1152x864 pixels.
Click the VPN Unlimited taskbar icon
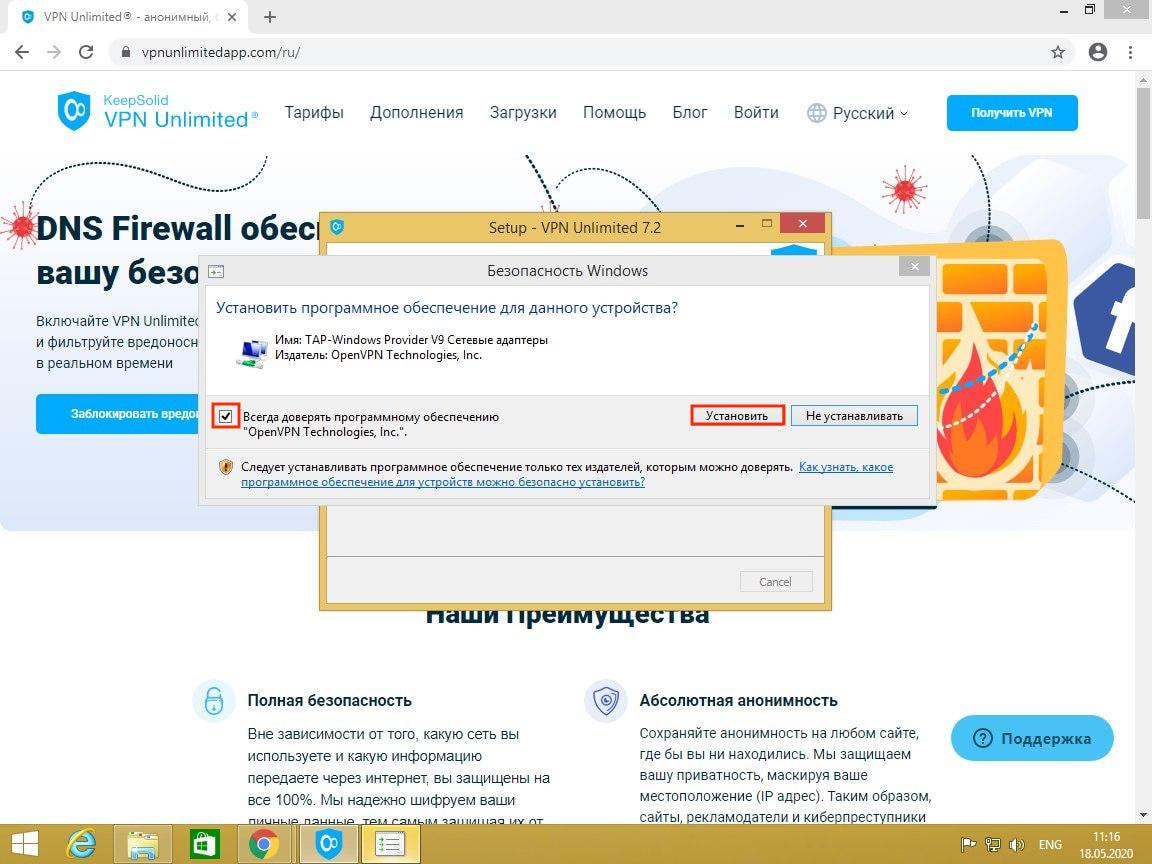(327, 845)
